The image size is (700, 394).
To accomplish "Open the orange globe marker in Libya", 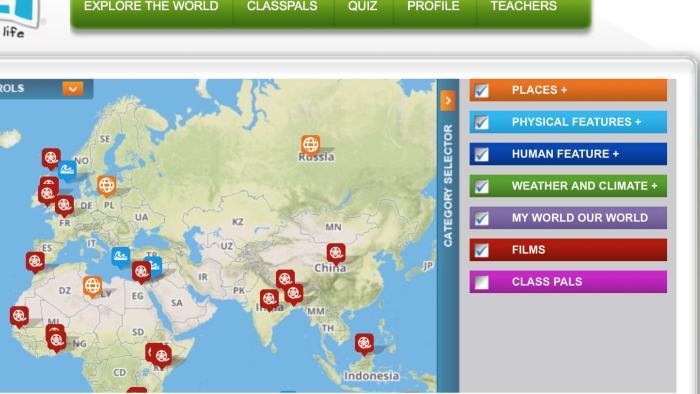I will (92, 286).
